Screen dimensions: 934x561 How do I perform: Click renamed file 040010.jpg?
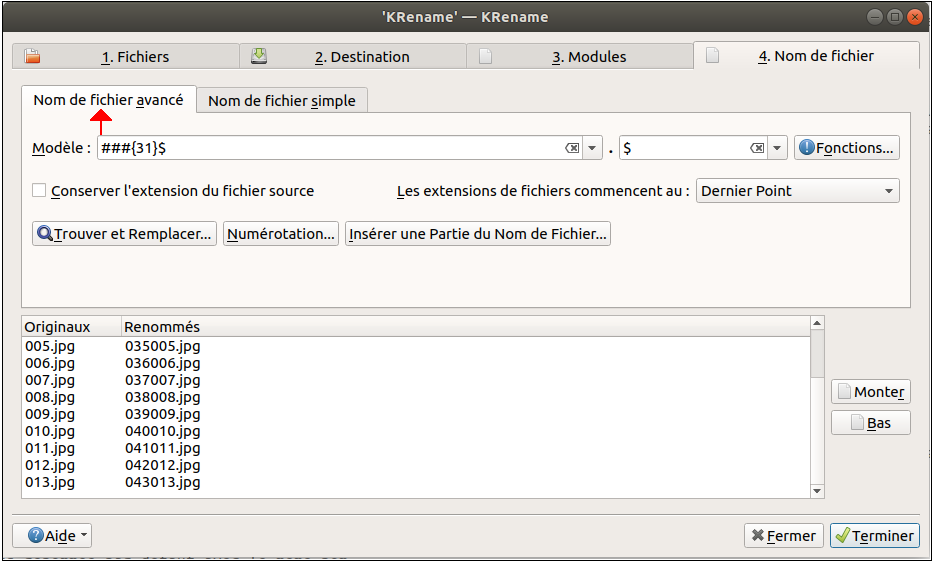coord(163,431)
